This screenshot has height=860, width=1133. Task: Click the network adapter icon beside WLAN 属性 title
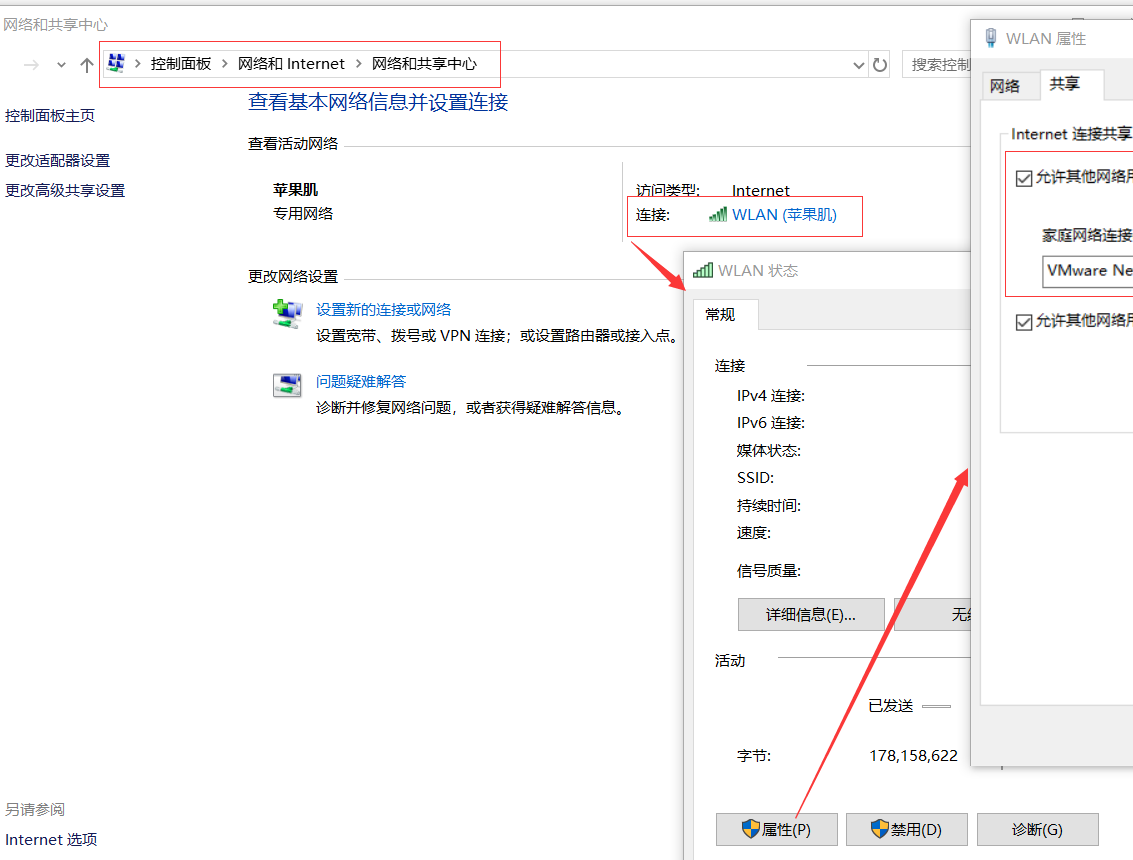click(990, 37)
